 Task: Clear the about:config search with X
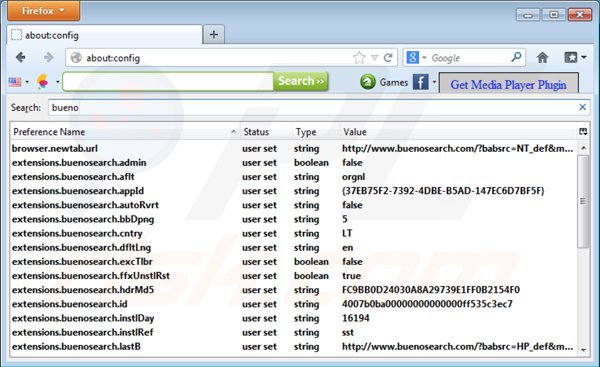pyautogui.click(x=582, y=107)
